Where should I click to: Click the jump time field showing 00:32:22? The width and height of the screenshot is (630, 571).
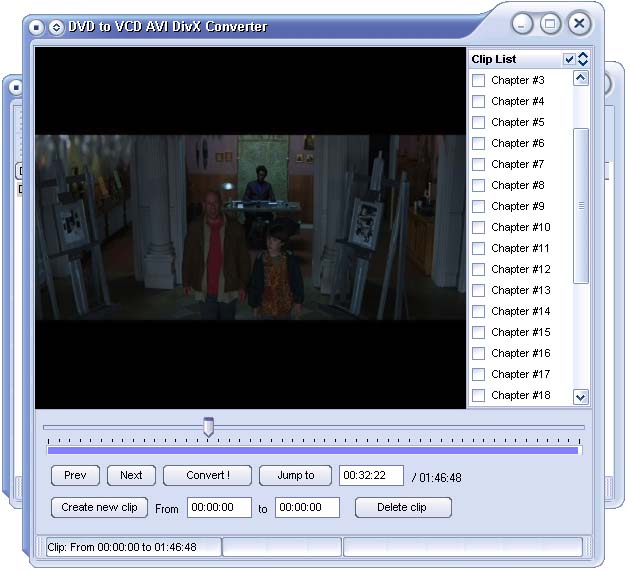click(371, 475)
